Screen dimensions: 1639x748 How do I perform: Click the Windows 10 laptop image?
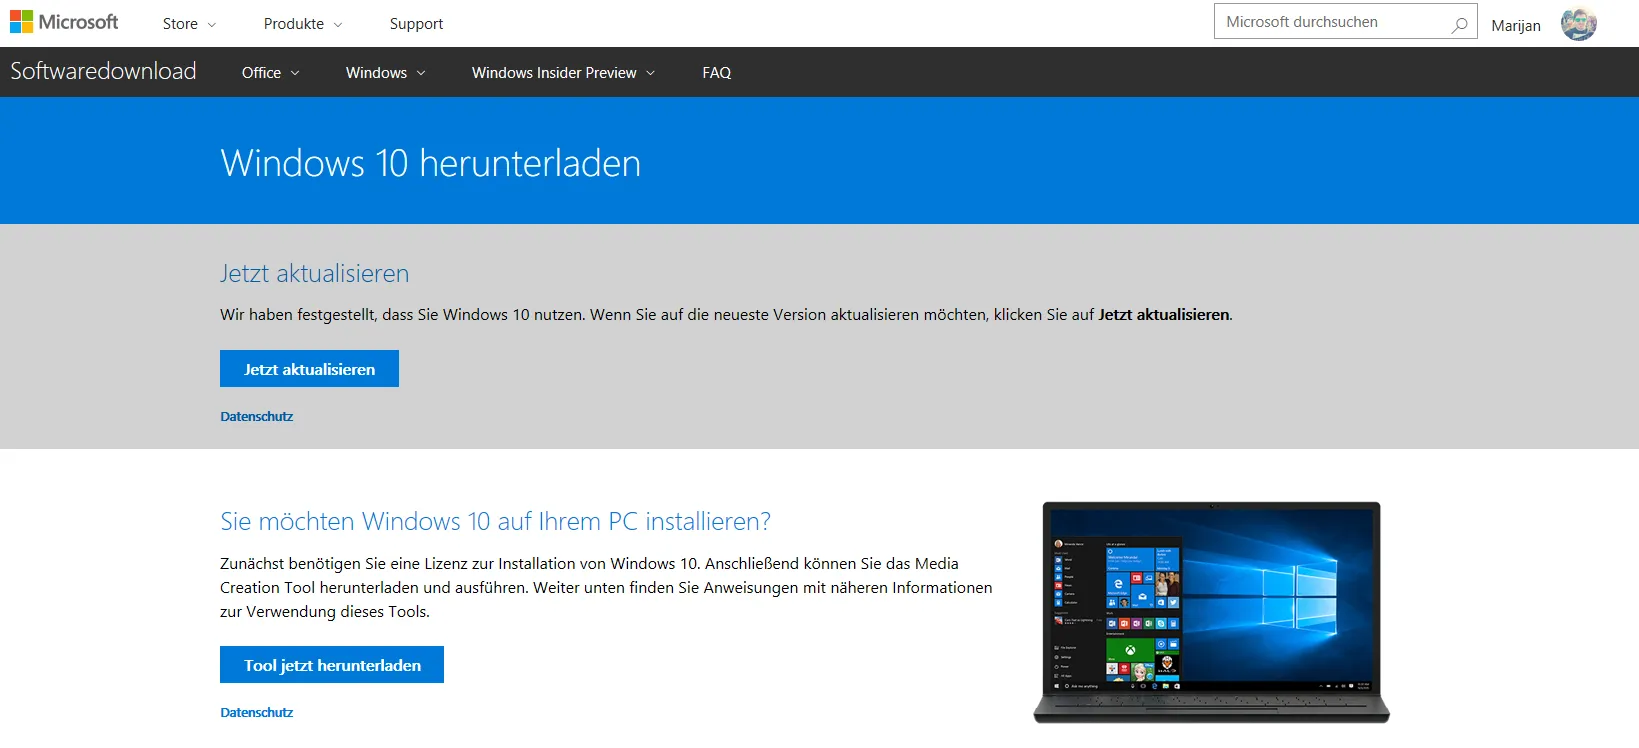(1211, 612)
